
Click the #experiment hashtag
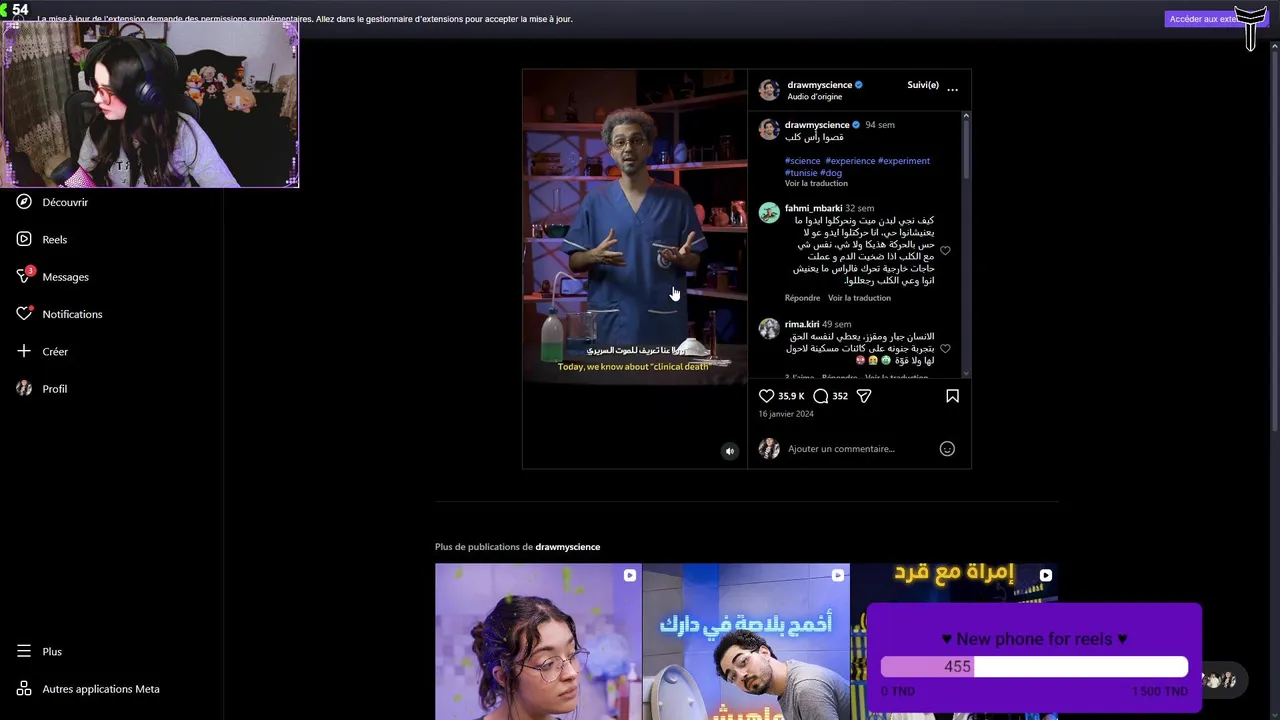[904, 161]
